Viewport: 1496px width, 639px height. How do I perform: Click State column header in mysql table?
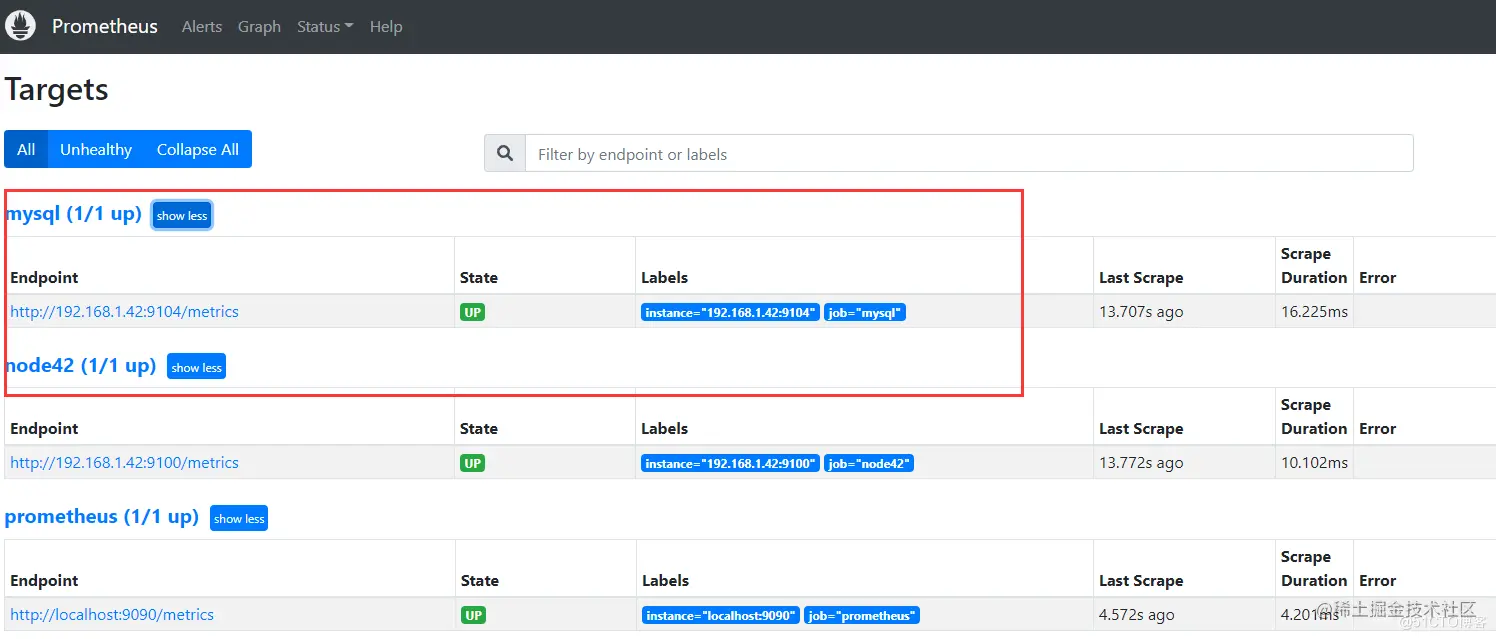pyautogui.click(x=479, y=278)
